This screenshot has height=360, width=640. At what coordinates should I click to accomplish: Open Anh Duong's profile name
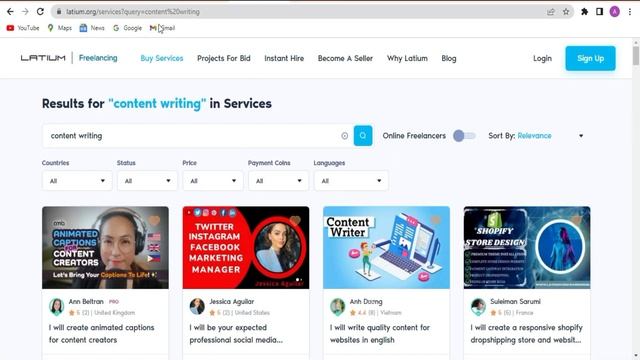[x=366, y=302]
